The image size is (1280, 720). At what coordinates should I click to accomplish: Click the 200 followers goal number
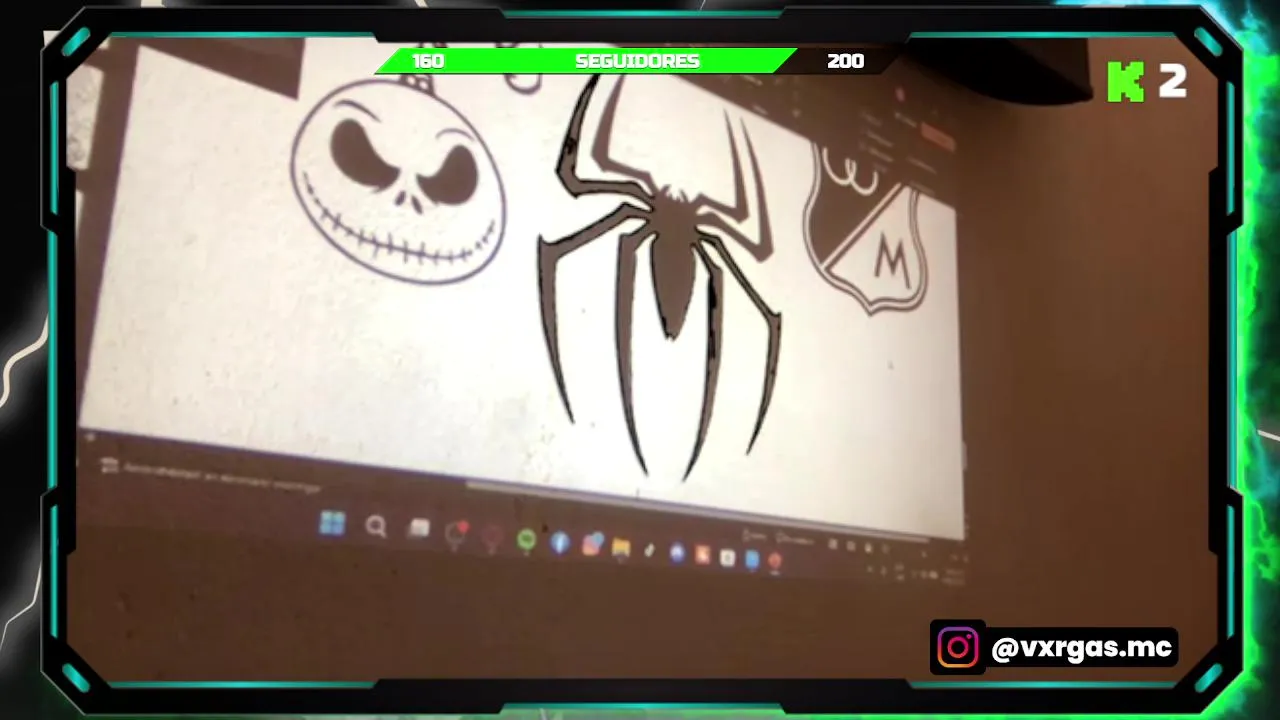(845, 61)
